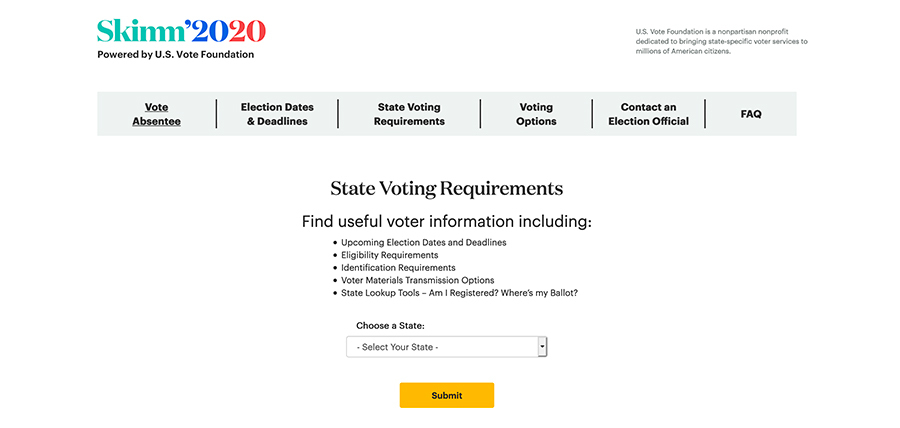Click Find useful voter information subheading
Screen dimensions: 900x428
447,222
